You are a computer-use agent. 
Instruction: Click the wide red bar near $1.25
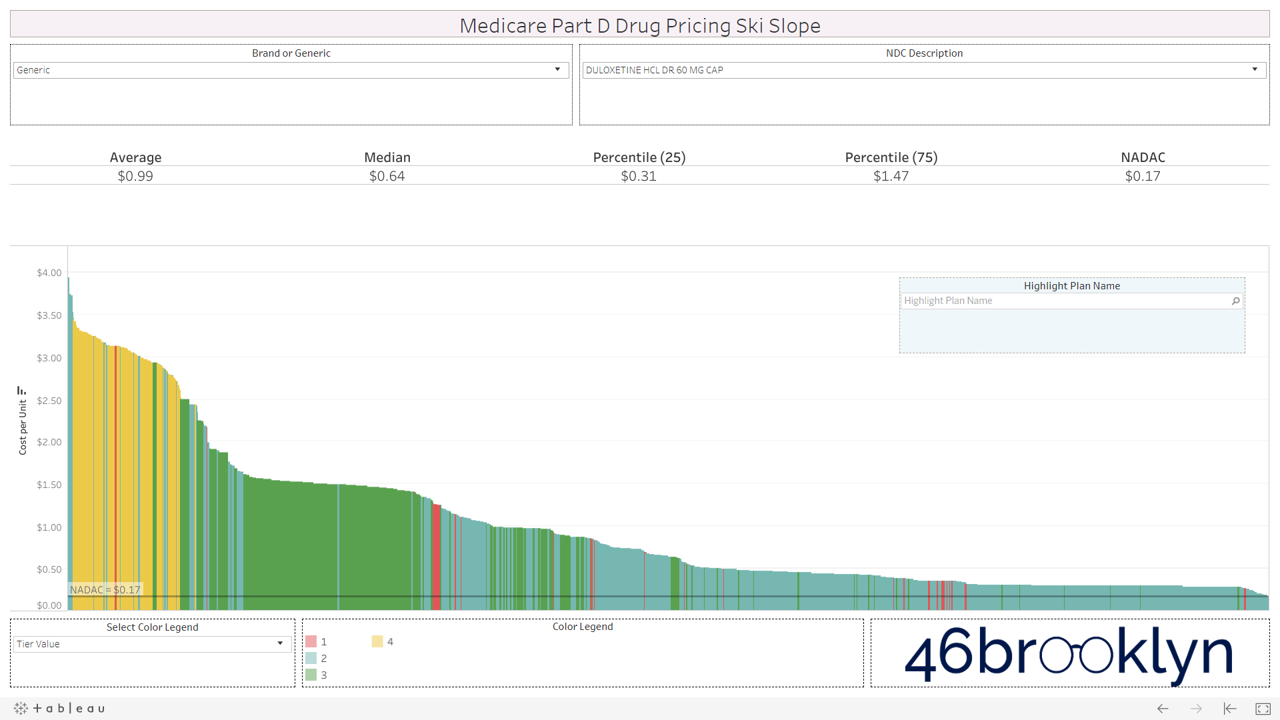click(x=437, y=557)
